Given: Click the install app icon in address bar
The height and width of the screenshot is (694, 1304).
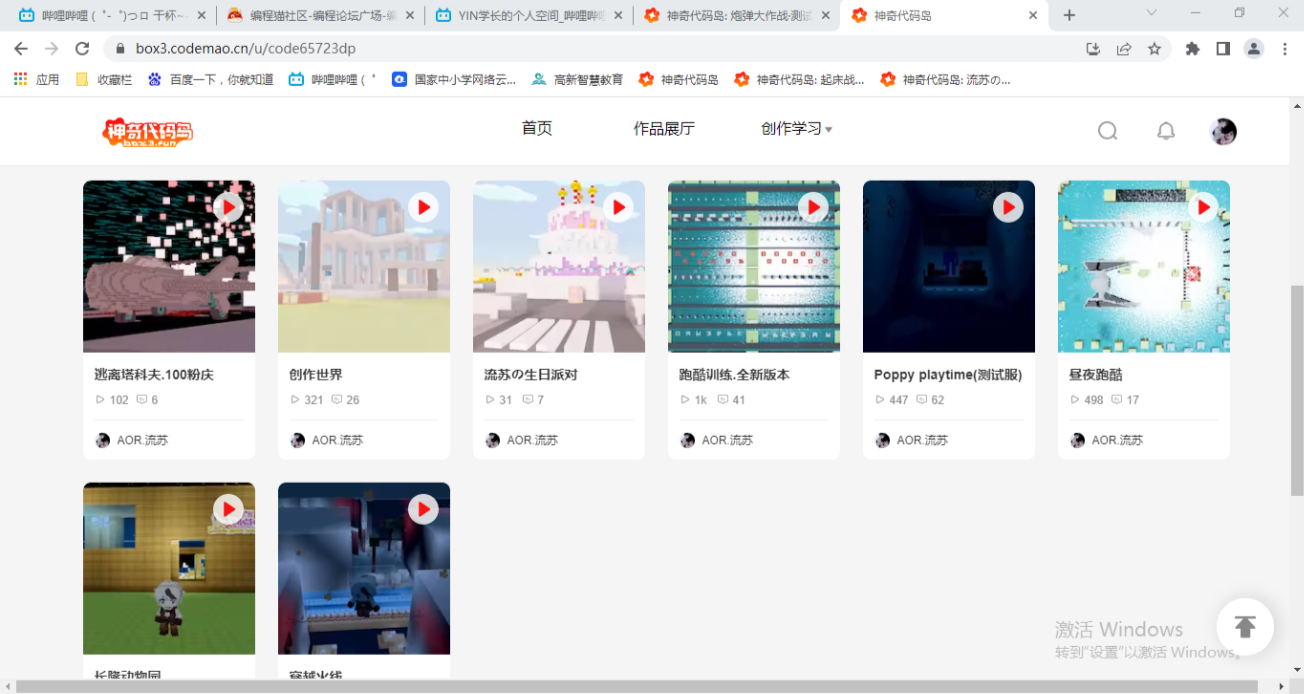Looking at the screenshot, I should [1093, 48].
